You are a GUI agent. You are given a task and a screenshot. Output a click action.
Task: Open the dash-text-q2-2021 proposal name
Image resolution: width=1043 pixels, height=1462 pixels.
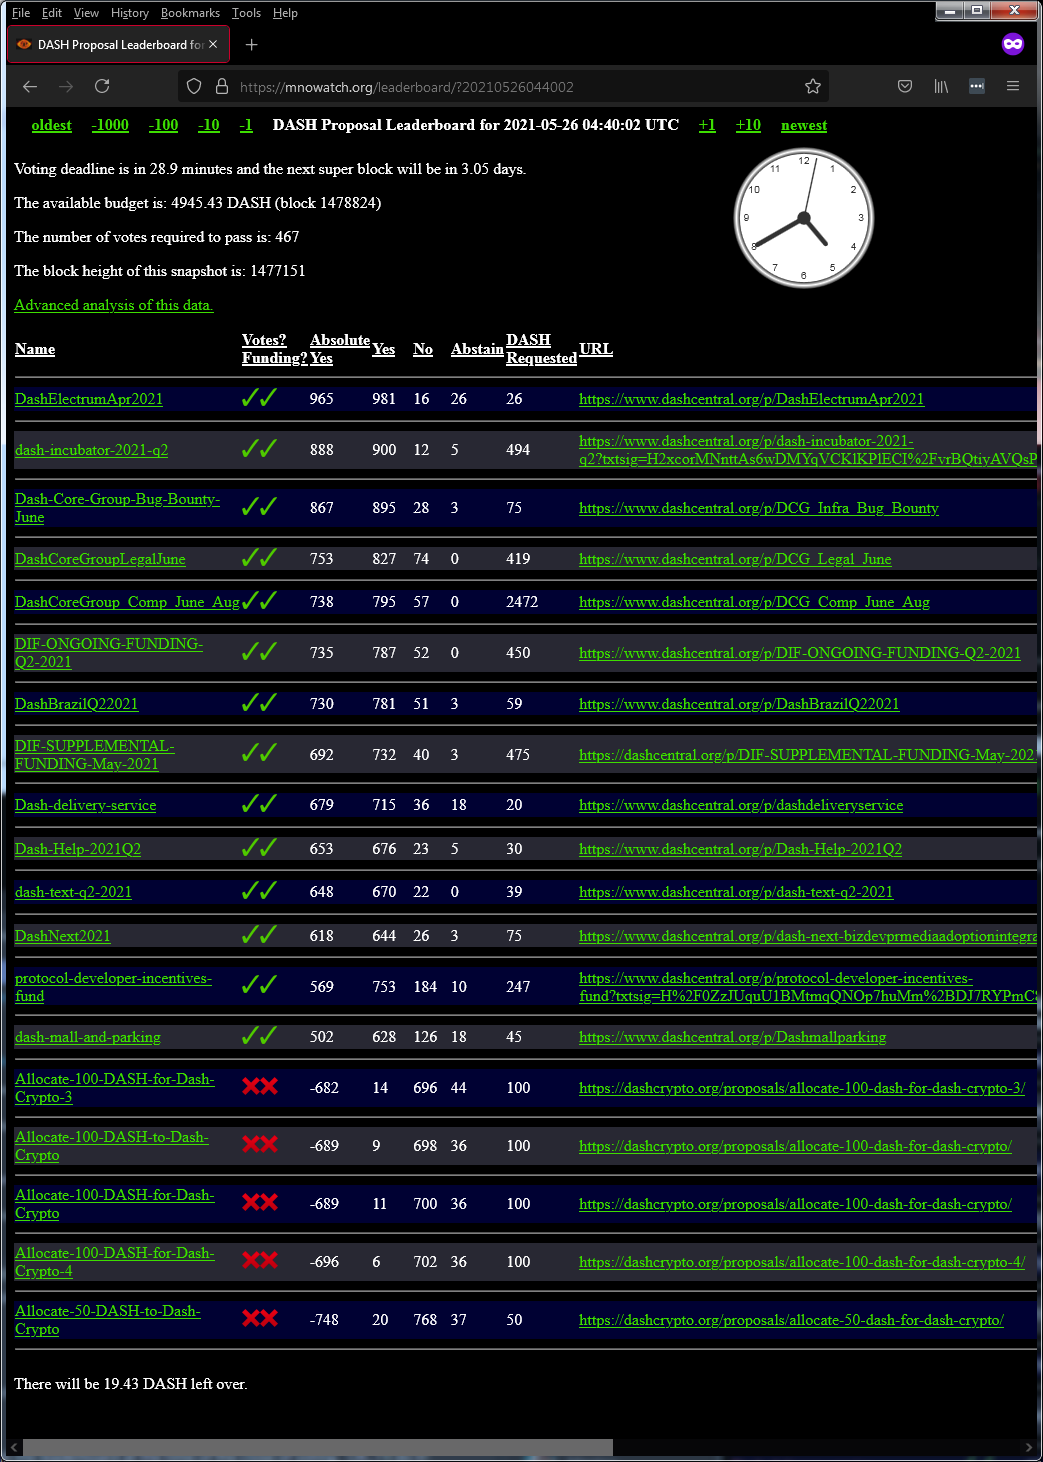(x=74, y=892)
